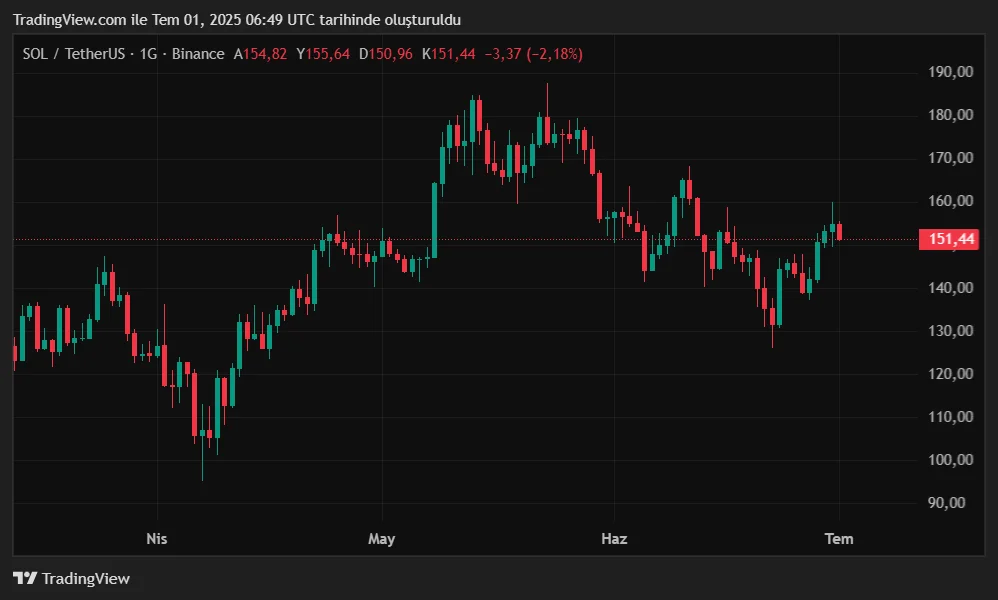Click the high value Y155,64
998x600 pixels.
[x=323, y=54]
